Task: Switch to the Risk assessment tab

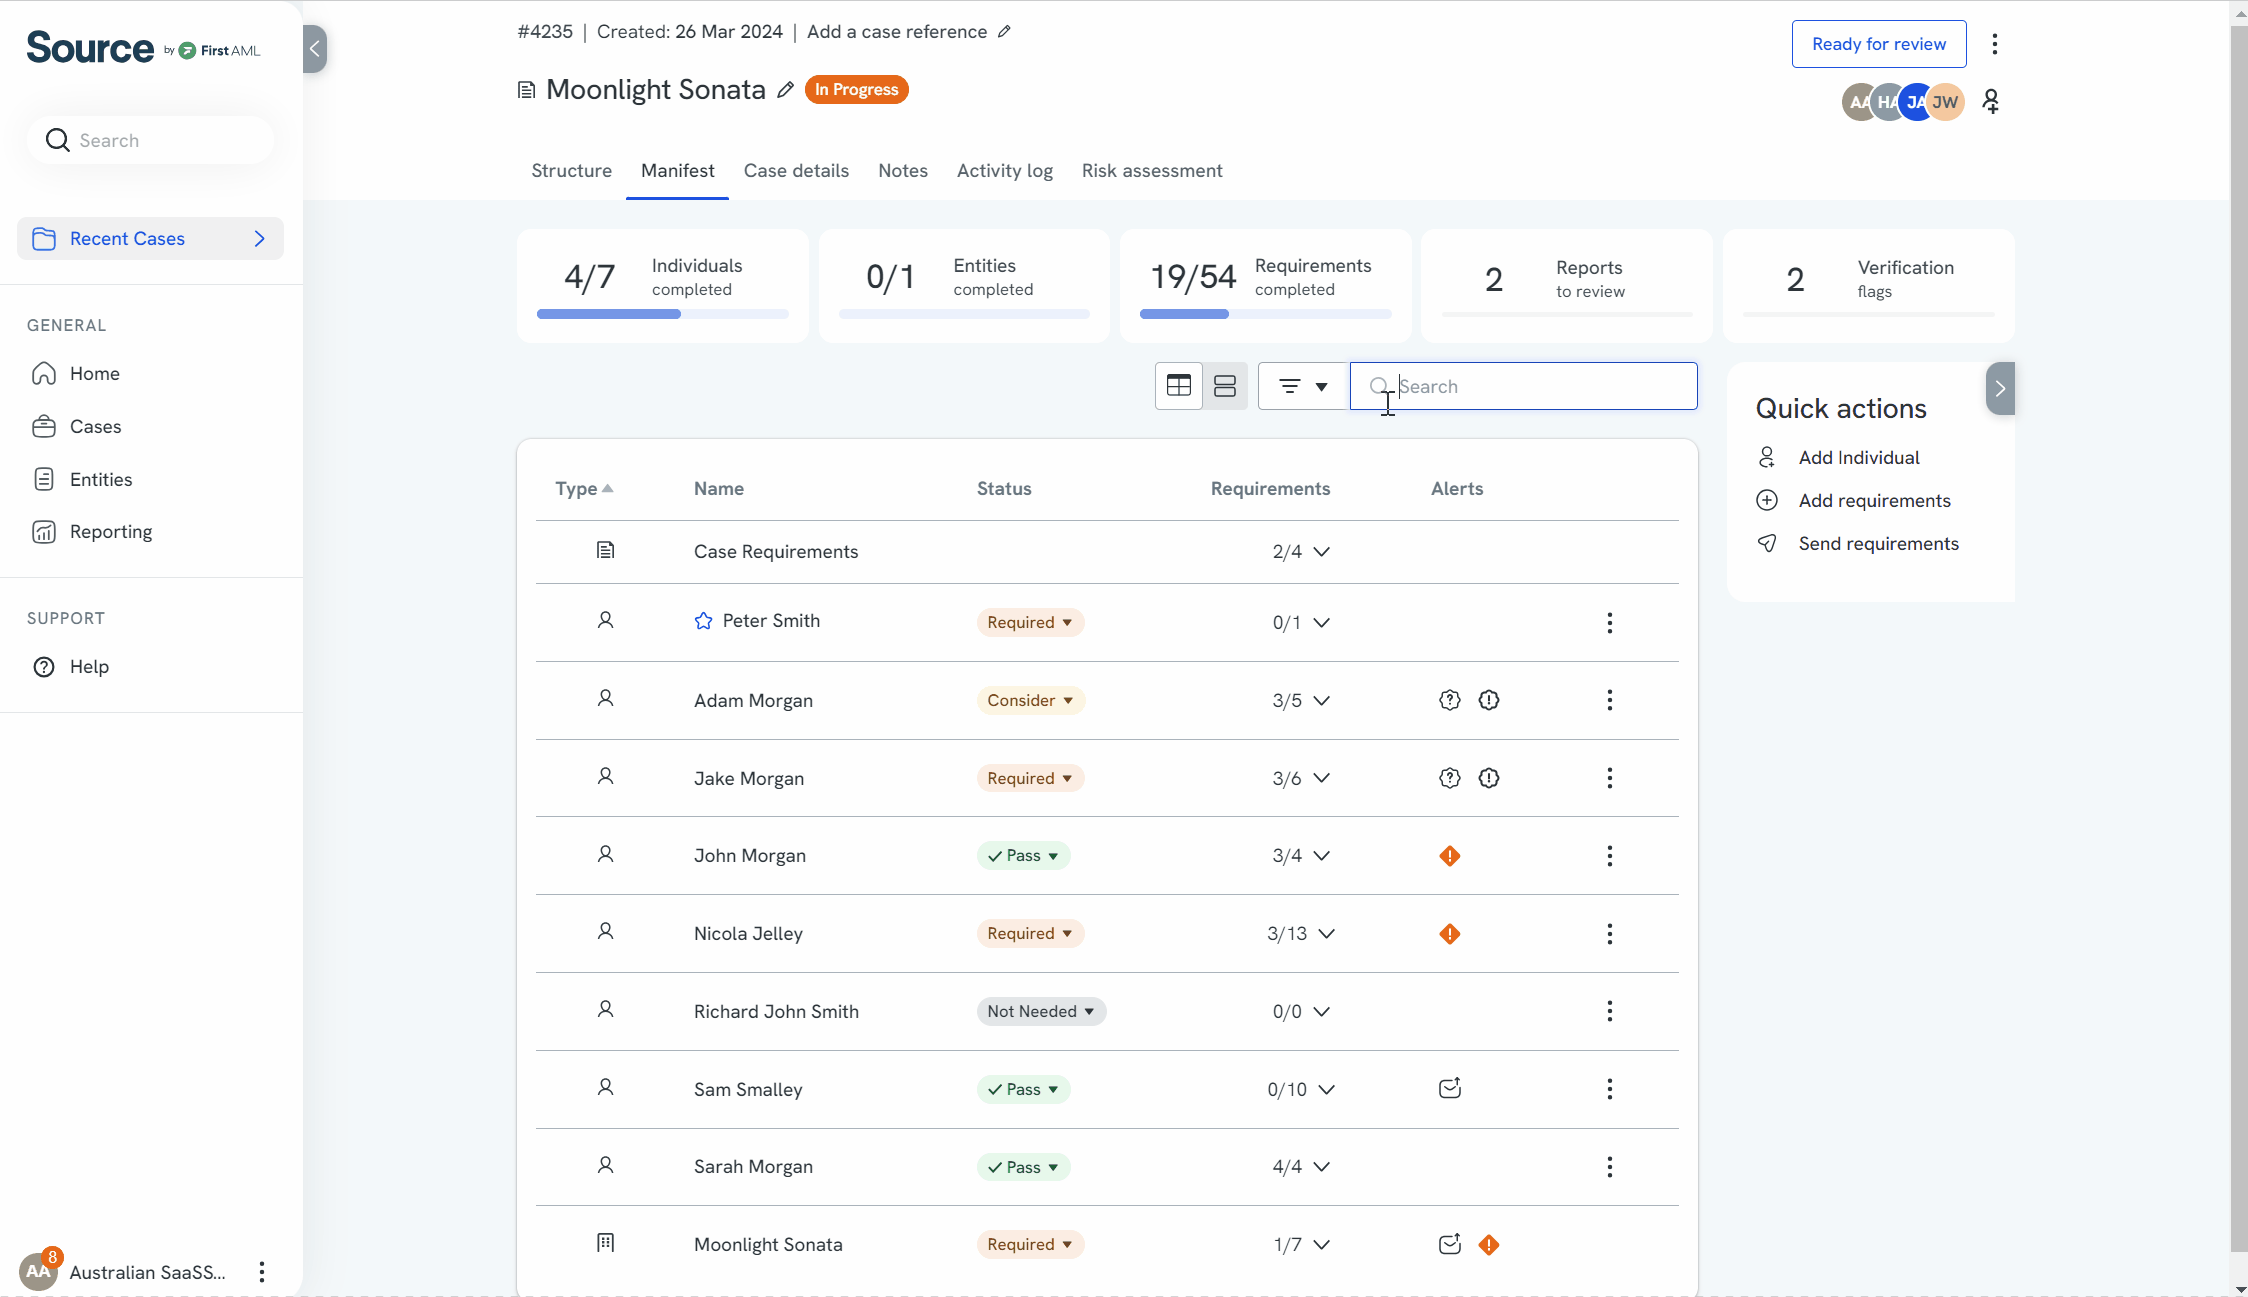Action: coord(1151,171)
